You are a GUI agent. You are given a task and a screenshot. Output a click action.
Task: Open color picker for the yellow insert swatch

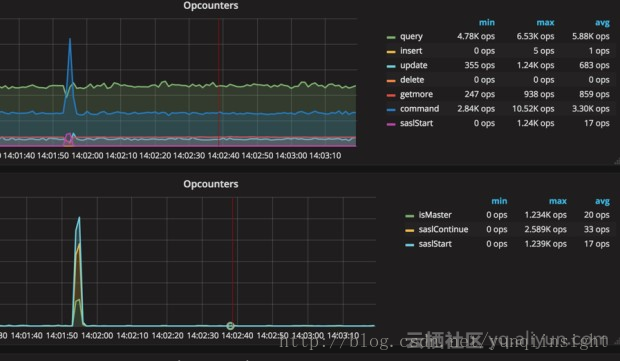coord(391,52)
